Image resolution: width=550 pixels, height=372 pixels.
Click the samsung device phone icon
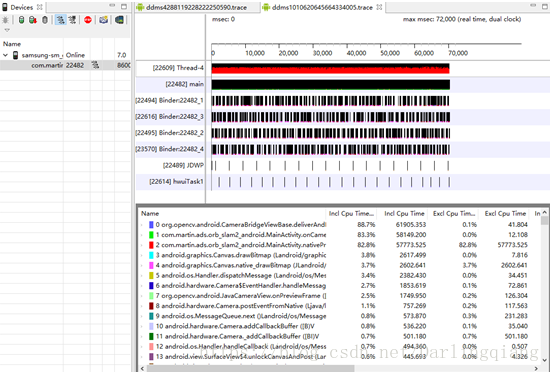coord(15,55)
